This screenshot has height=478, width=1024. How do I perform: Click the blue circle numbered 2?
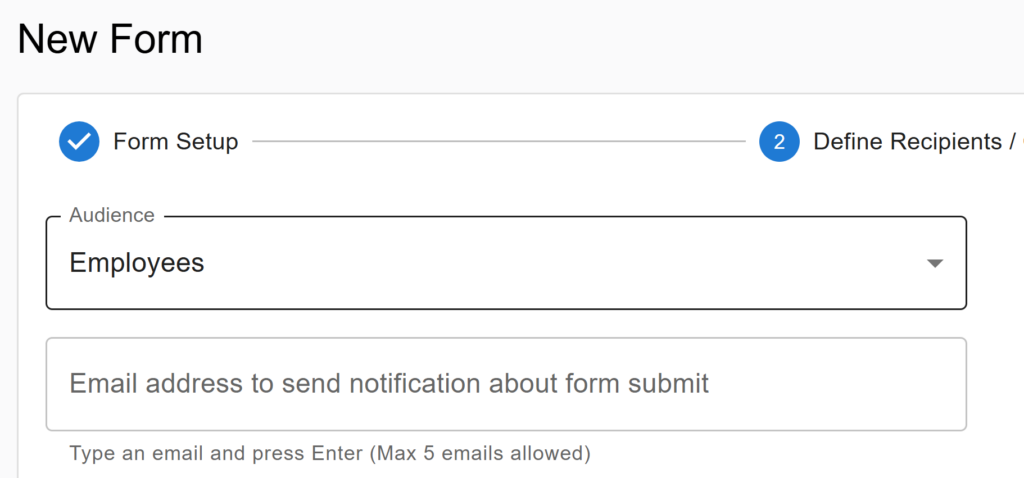coord(779,141)
